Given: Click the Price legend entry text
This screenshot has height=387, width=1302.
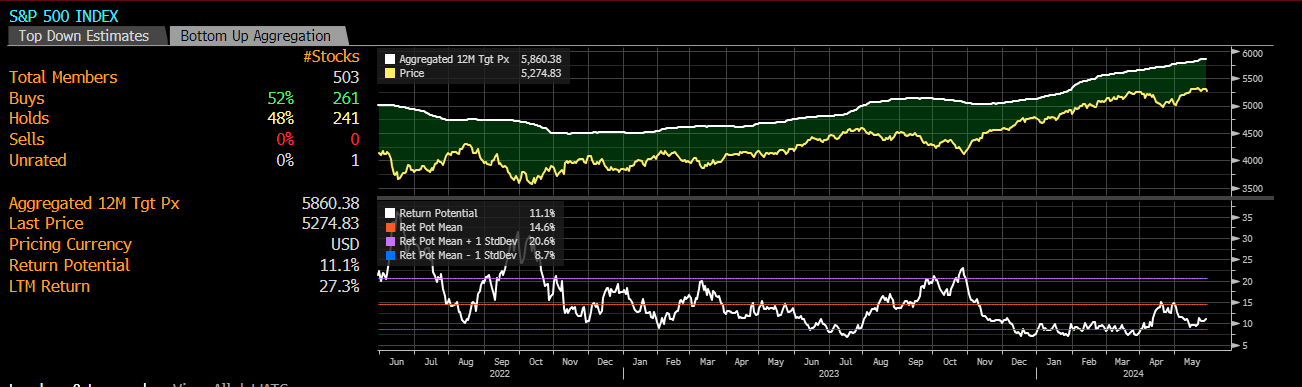Looking at the screenshot, I should pyautogui.click(x=412, y=73).
